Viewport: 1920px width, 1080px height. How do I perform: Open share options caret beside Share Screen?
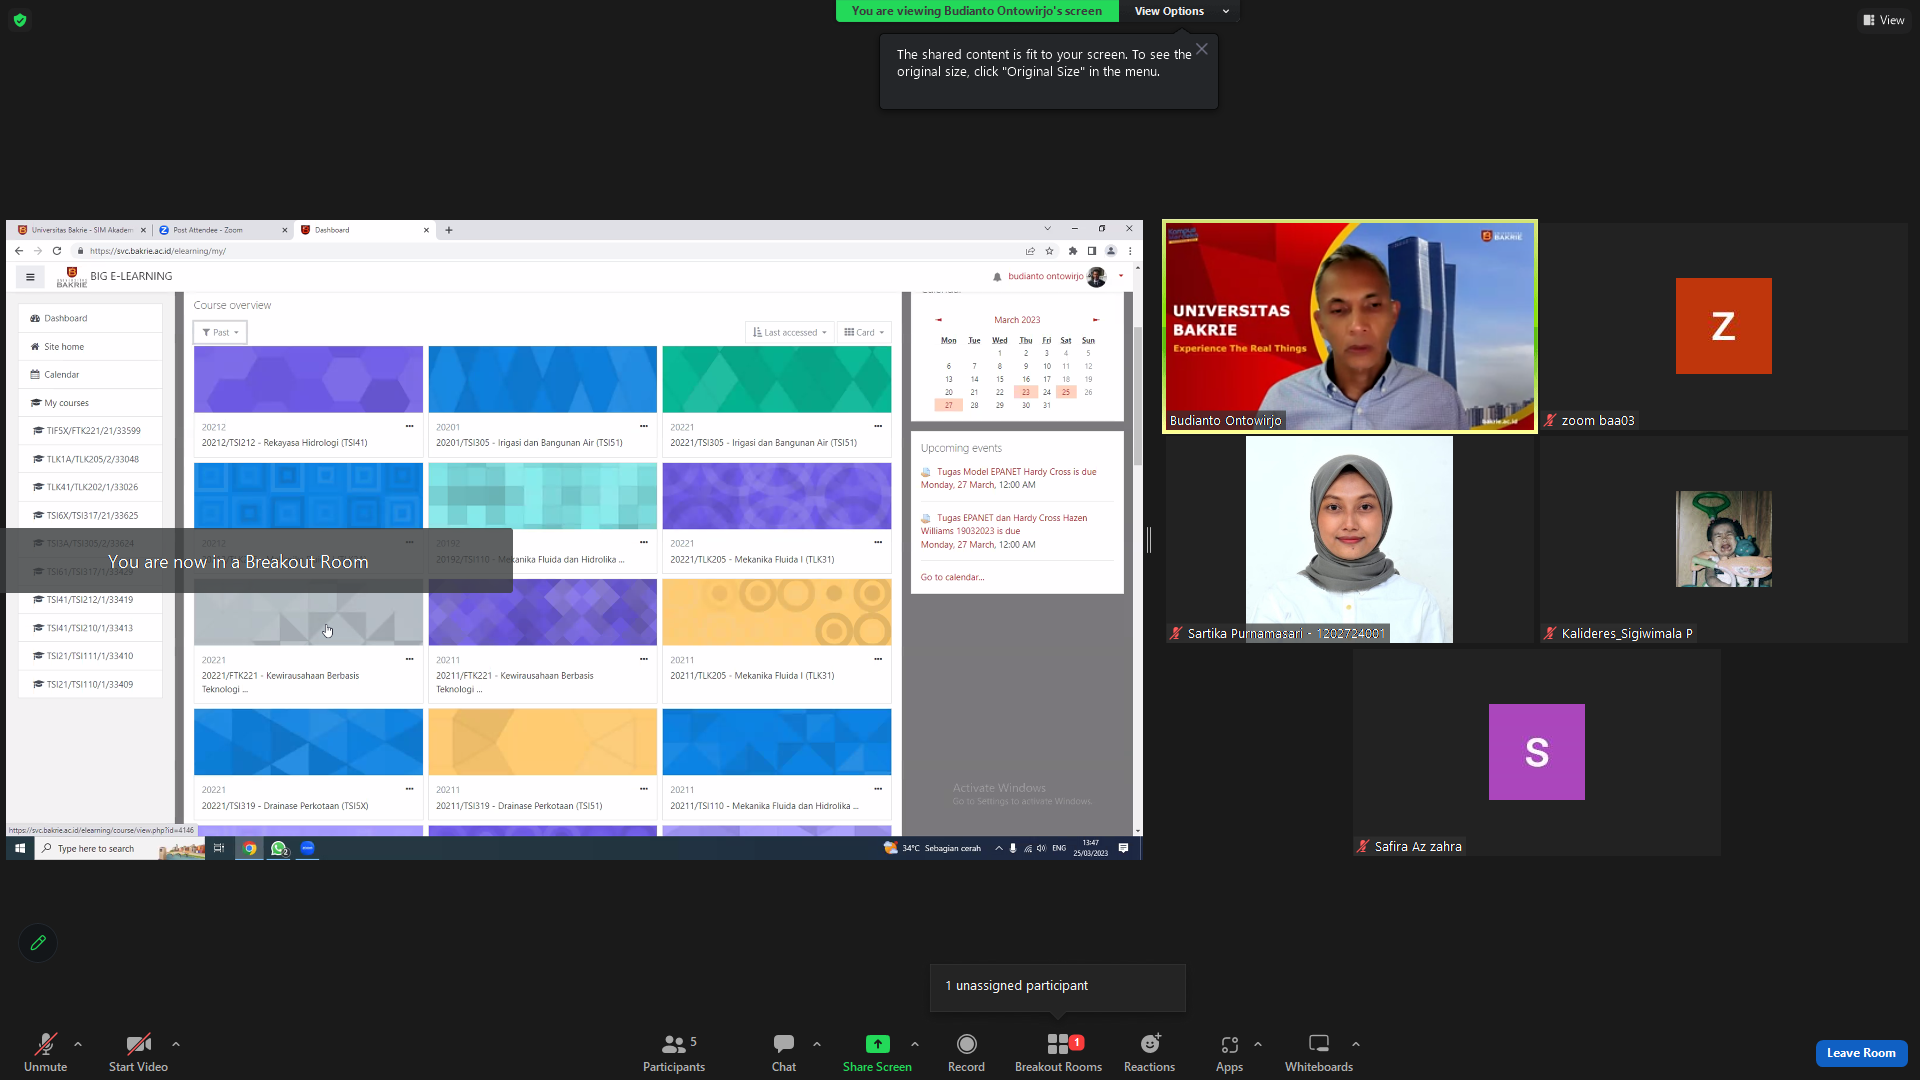(x=915, y=1044)
